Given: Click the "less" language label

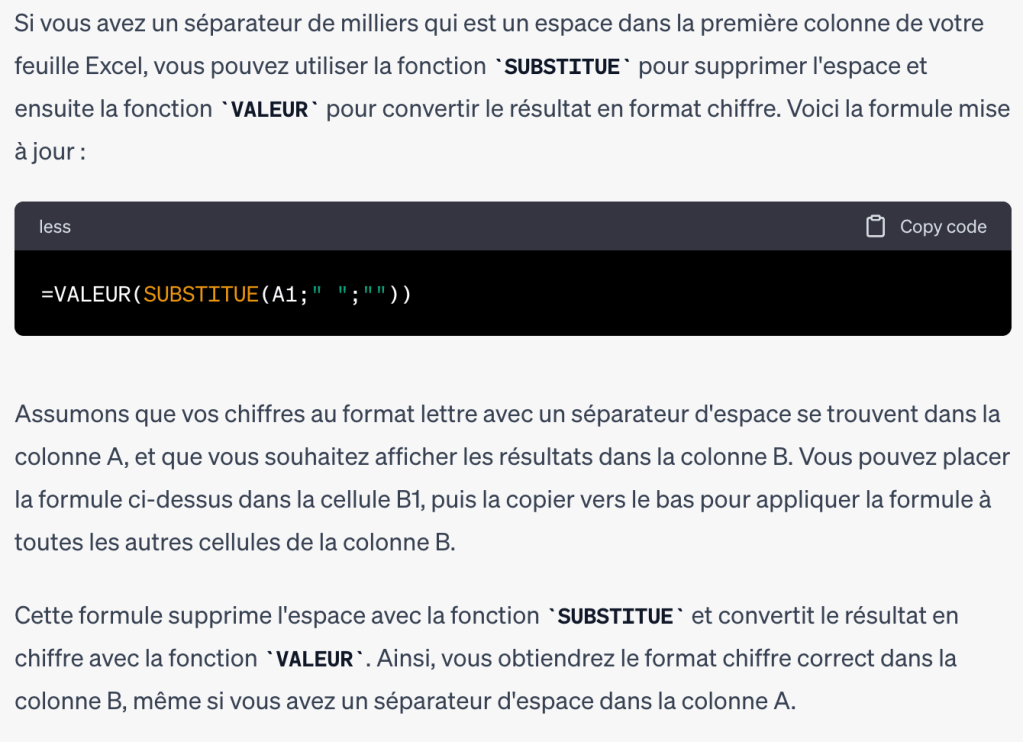Looking at the screenshot, I should 55,227.
